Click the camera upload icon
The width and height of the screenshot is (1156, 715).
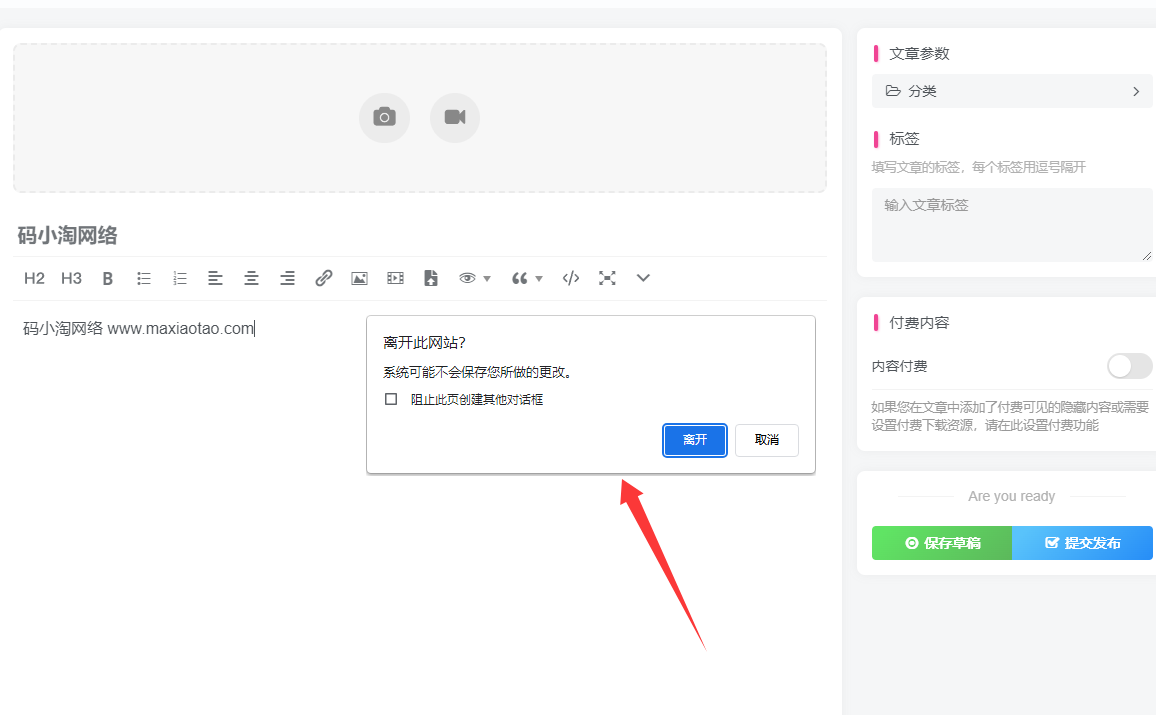[384, 117]
